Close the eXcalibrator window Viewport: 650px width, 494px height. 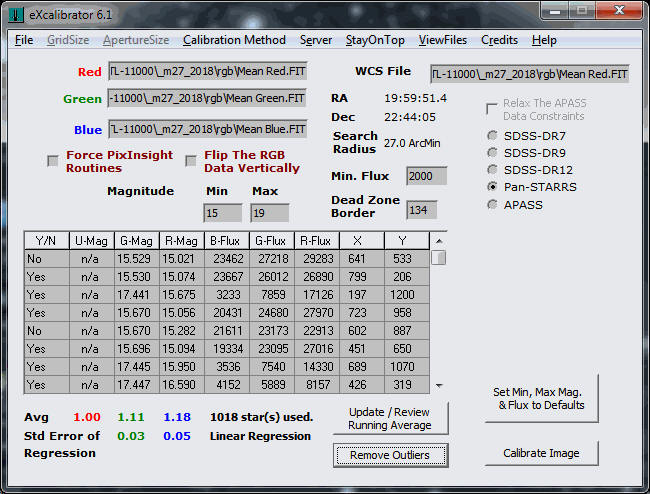(619, 11)
